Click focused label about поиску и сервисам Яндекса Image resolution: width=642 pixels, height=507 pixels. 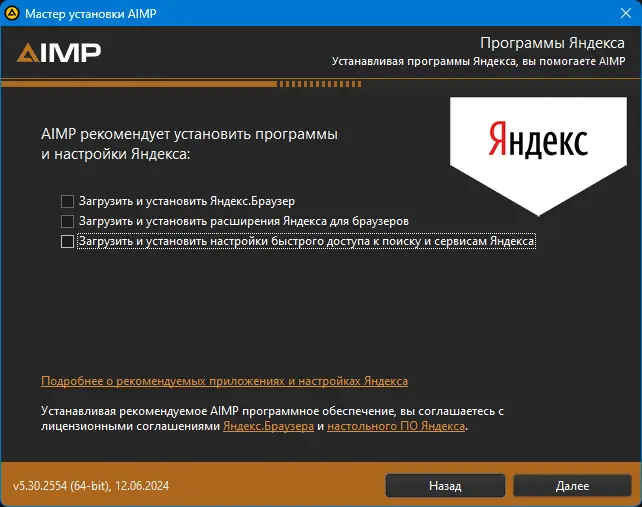tap(306, 241)
